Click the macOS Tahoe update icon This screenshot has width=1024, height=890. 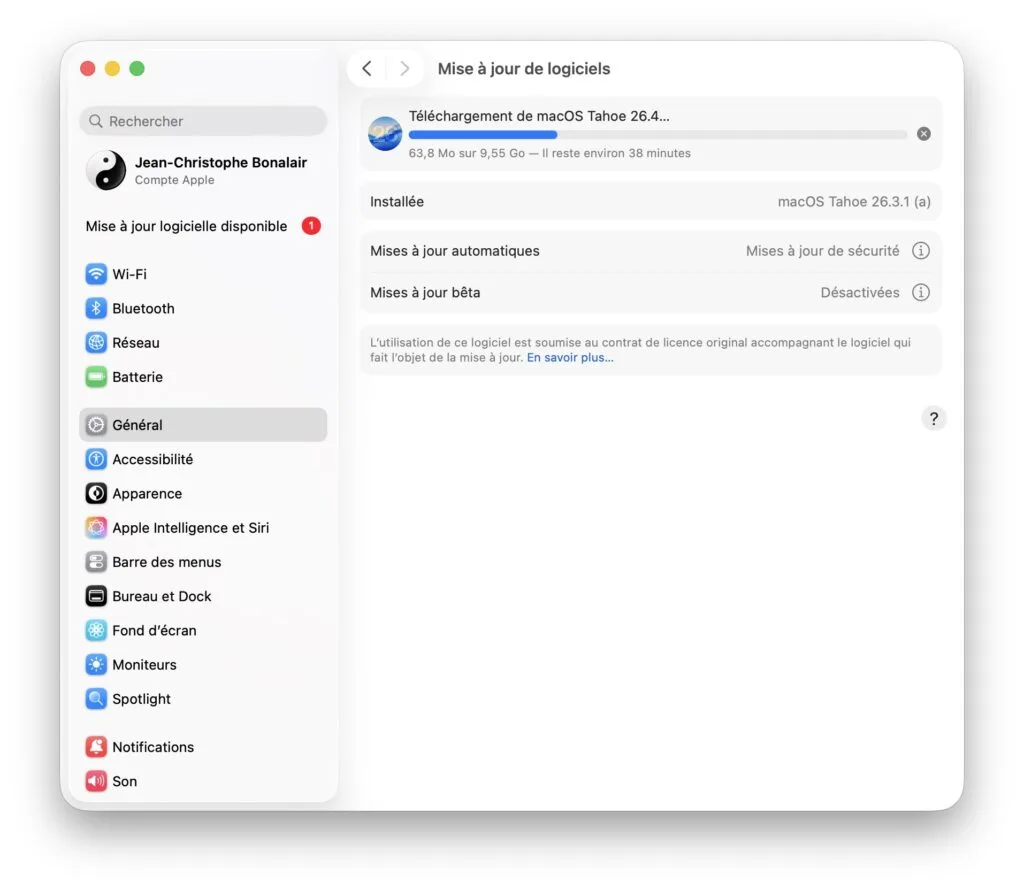pos(385,134)
